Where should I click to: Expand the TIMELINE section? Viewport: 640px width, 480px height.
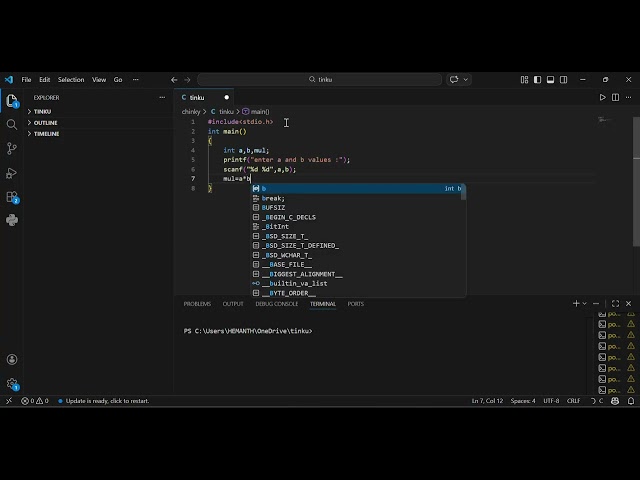click(98, 134)
